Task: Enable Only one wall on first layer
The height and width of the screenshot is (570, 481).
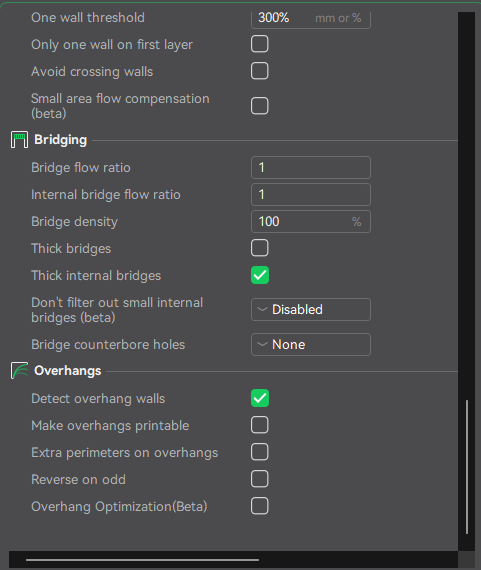Action: point(260,44)
